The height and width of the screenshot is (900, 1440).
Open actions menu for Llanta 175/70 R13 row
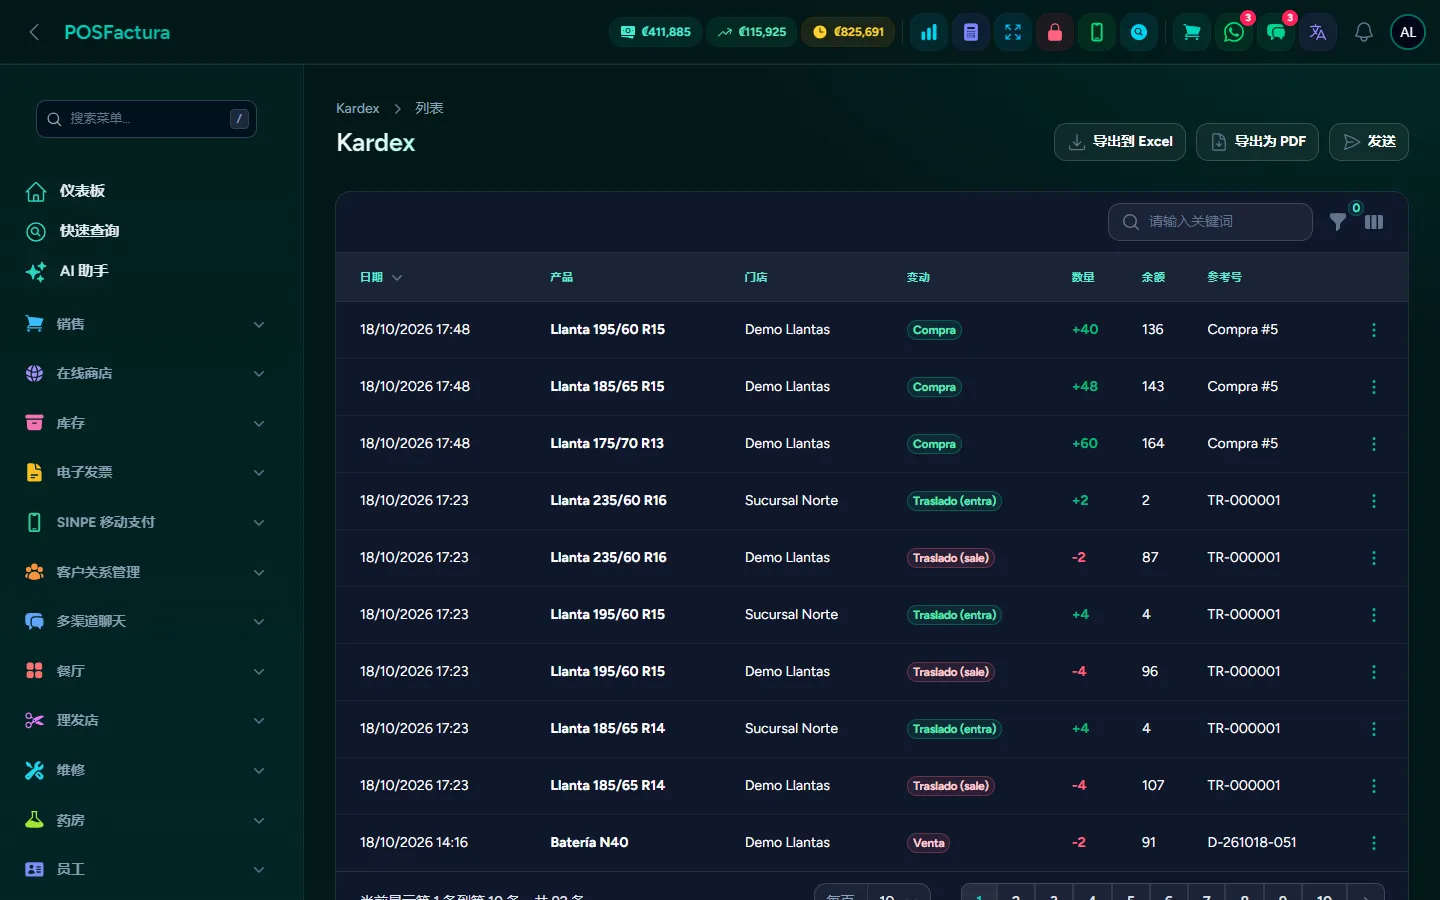(x=1374, y=444)
